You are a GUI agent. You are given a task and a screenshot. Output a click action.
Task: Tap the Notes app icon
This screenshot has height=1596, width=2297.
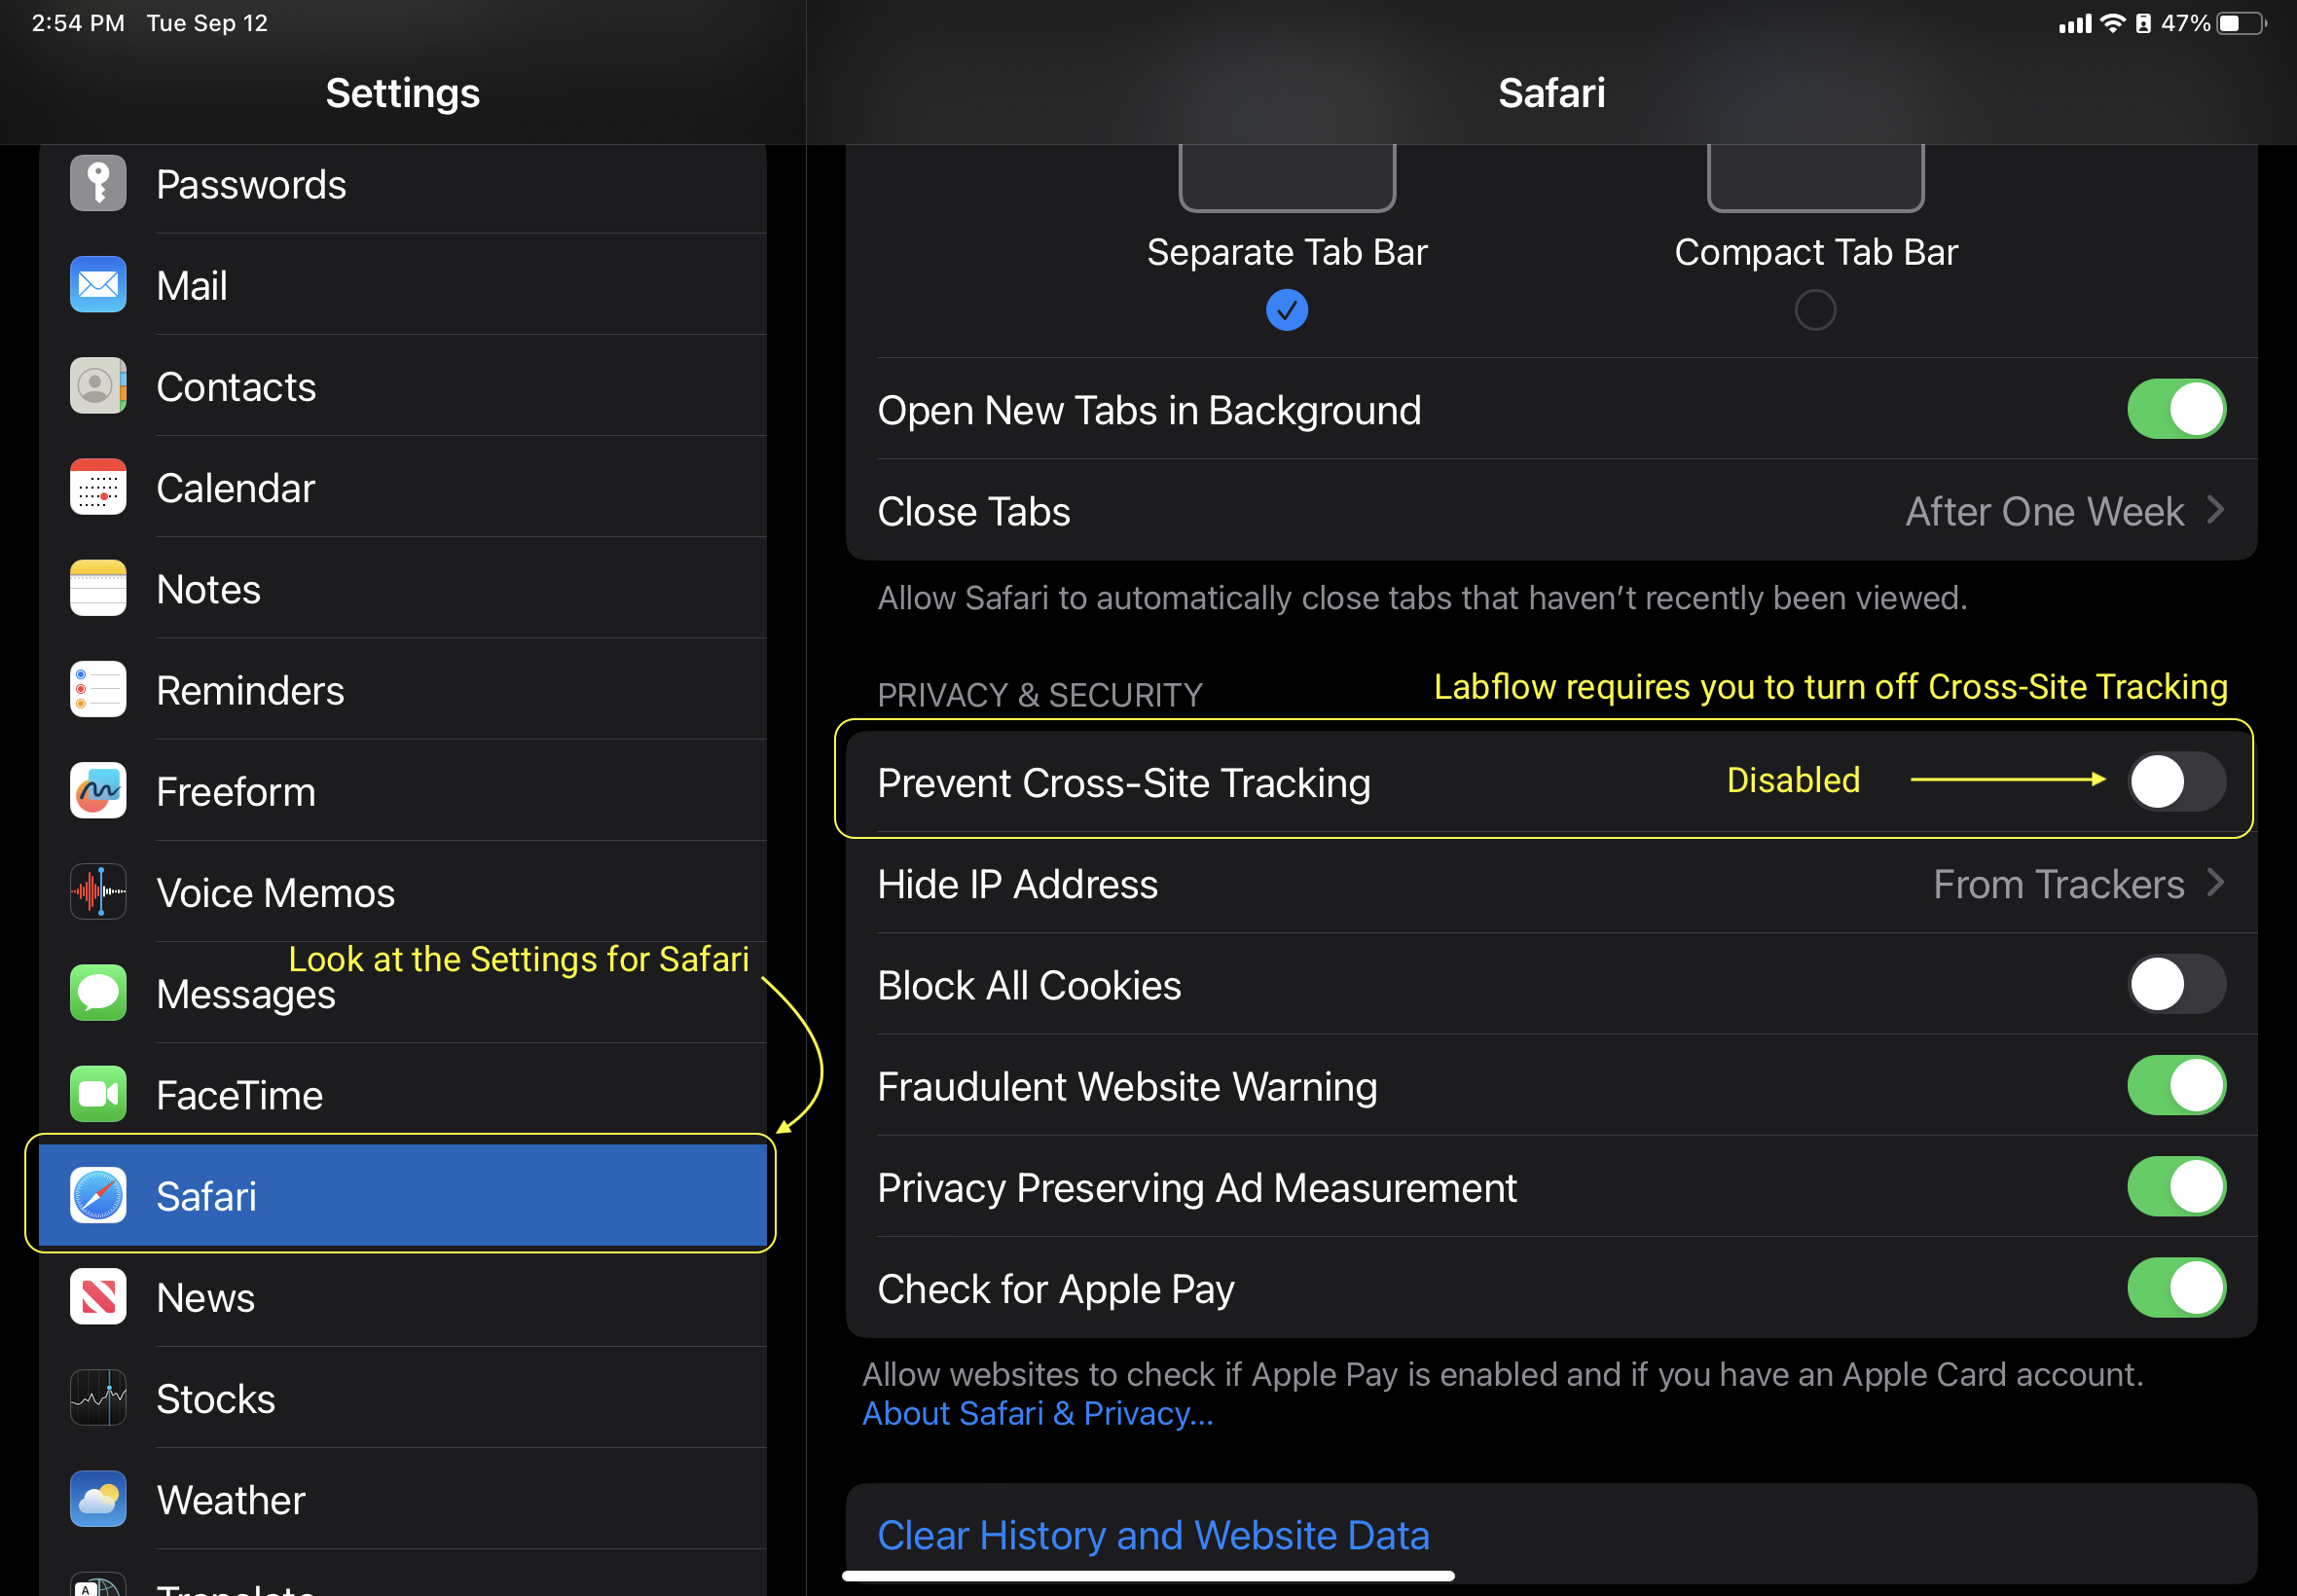98,588
